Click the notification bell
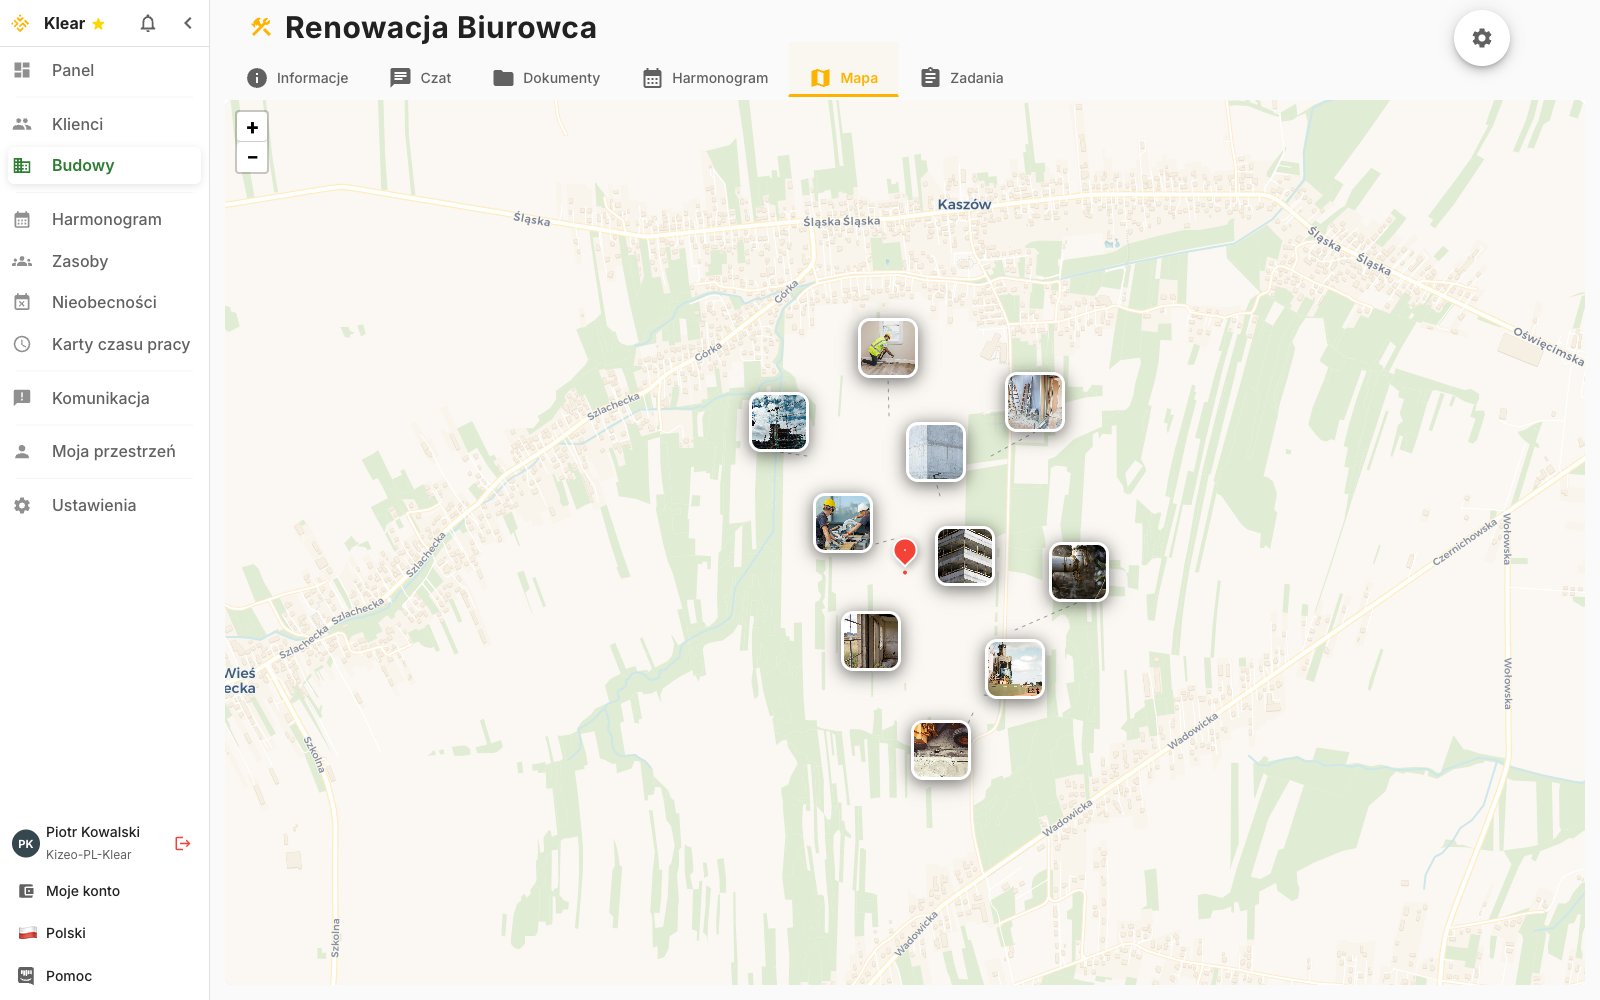 pyautogui.click(x=147, y=23)
